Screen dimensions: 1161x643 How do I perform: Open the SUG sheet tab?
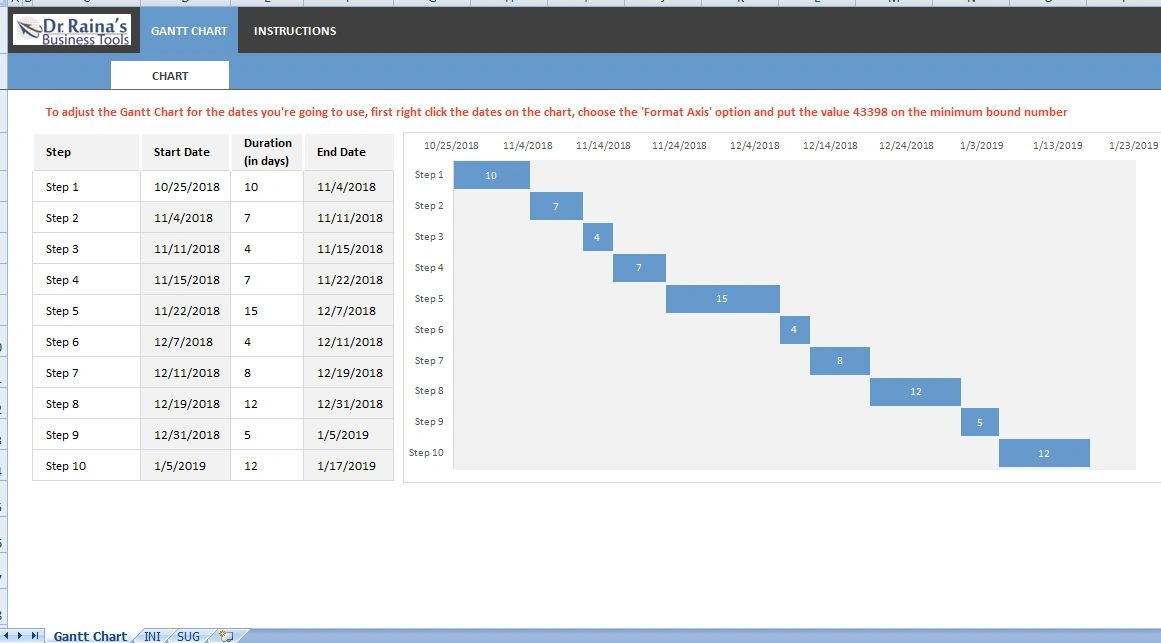coord(187,636)
